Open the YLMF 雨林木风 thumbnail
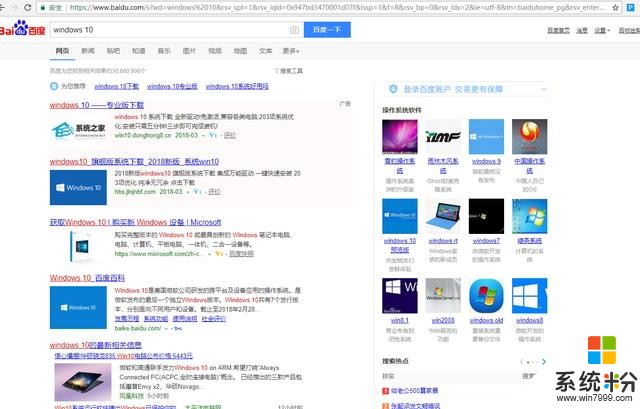This screenshot has height=409, width=640. pyautogui.click(x=443, y=136)
